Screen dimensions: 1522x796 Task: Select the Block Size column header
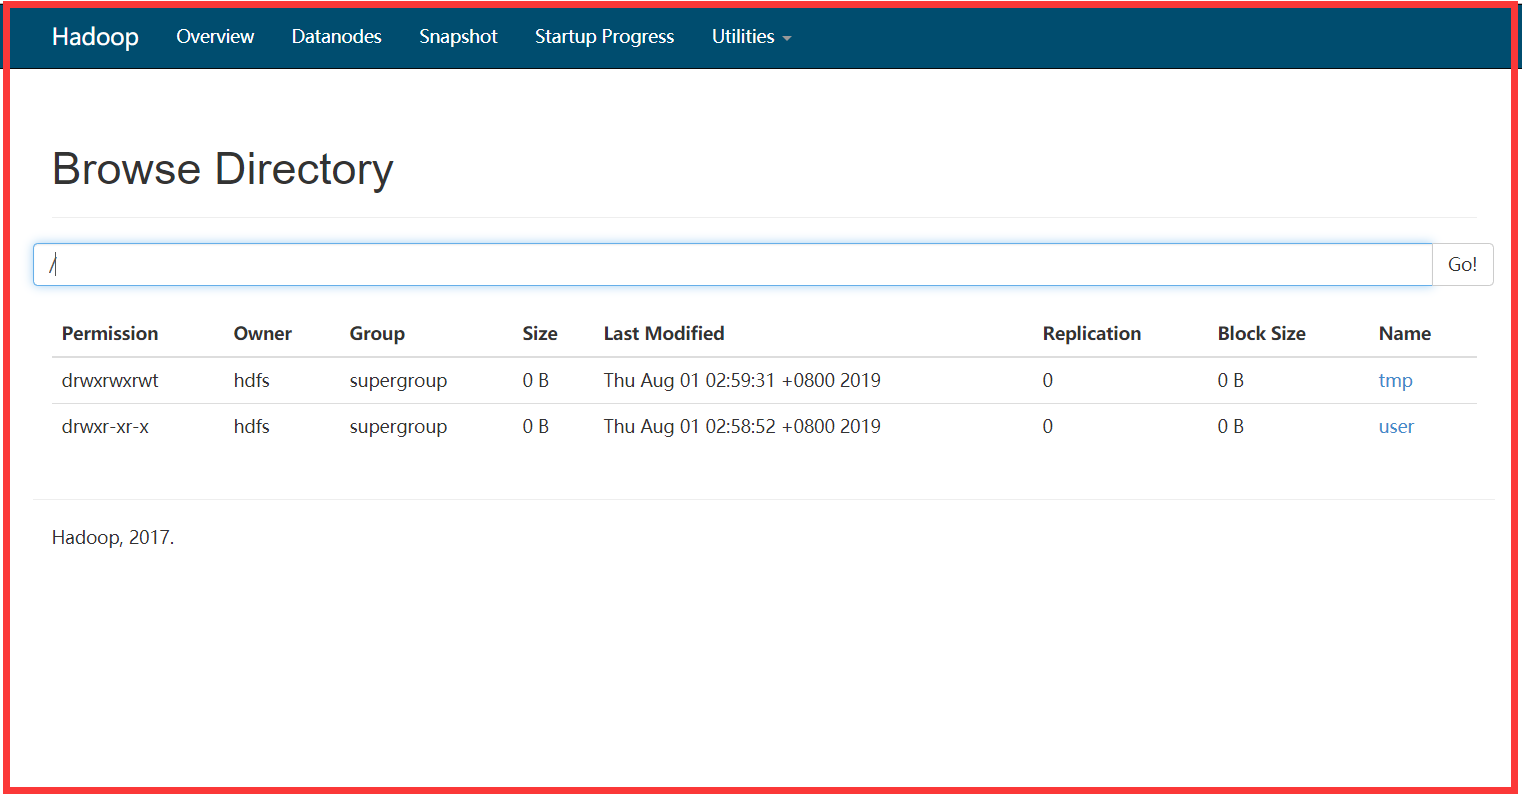(1262, 334)
